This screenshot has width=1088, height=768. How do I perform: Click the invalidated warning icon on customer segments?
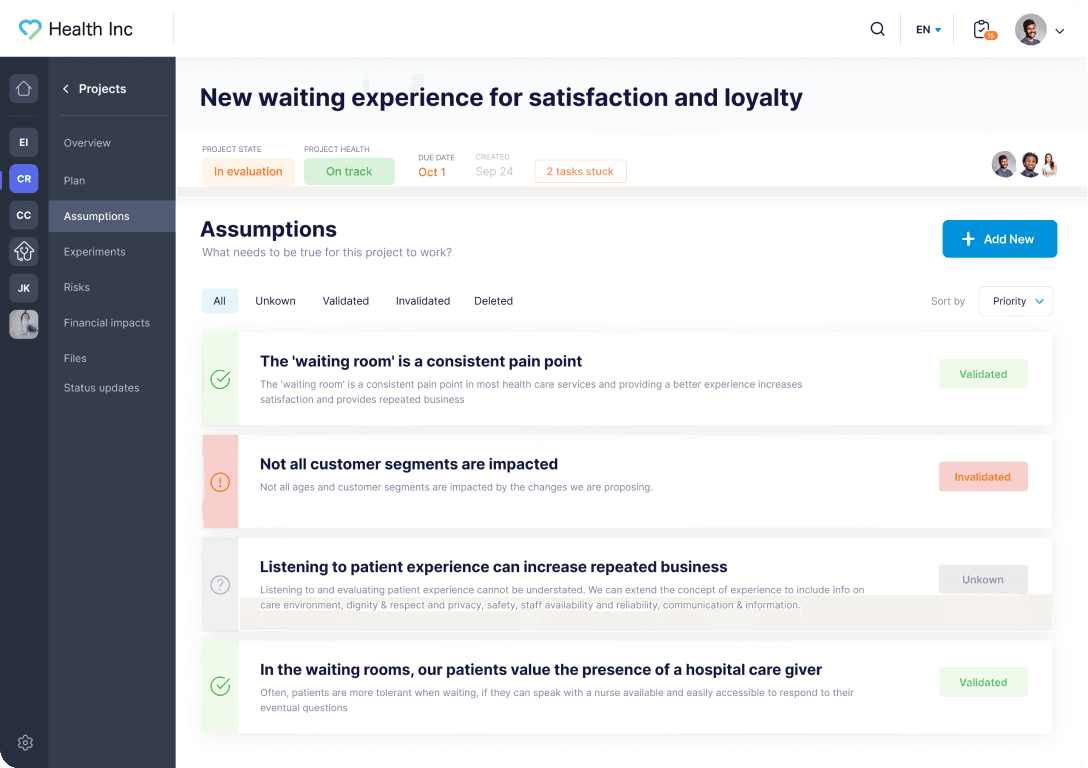coord(220,482)
